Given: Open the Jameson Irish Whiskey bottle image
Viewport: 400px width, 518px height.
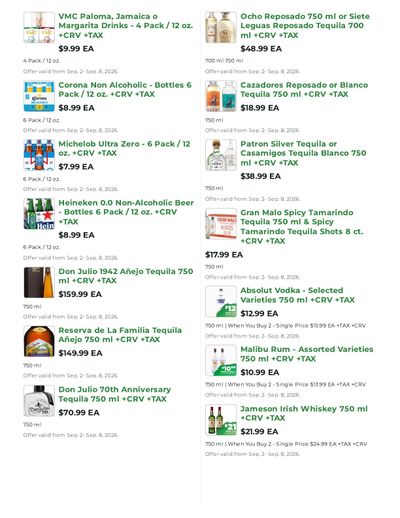Looking at the screenshot, I should pos(221,420).
